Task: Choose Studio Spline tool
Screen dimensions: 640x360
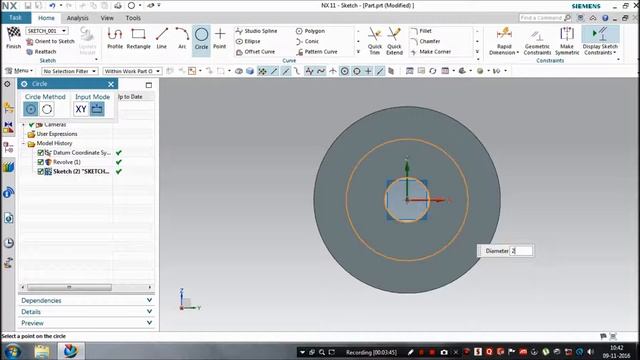Action: (x=256, y=31)
